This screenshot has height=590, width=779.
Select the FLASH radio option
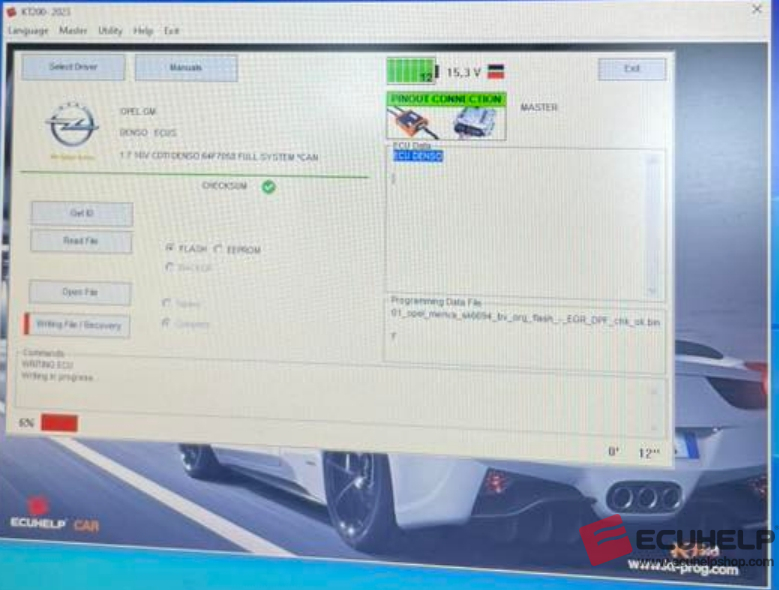pyautogui.click(x=170, y=247)
